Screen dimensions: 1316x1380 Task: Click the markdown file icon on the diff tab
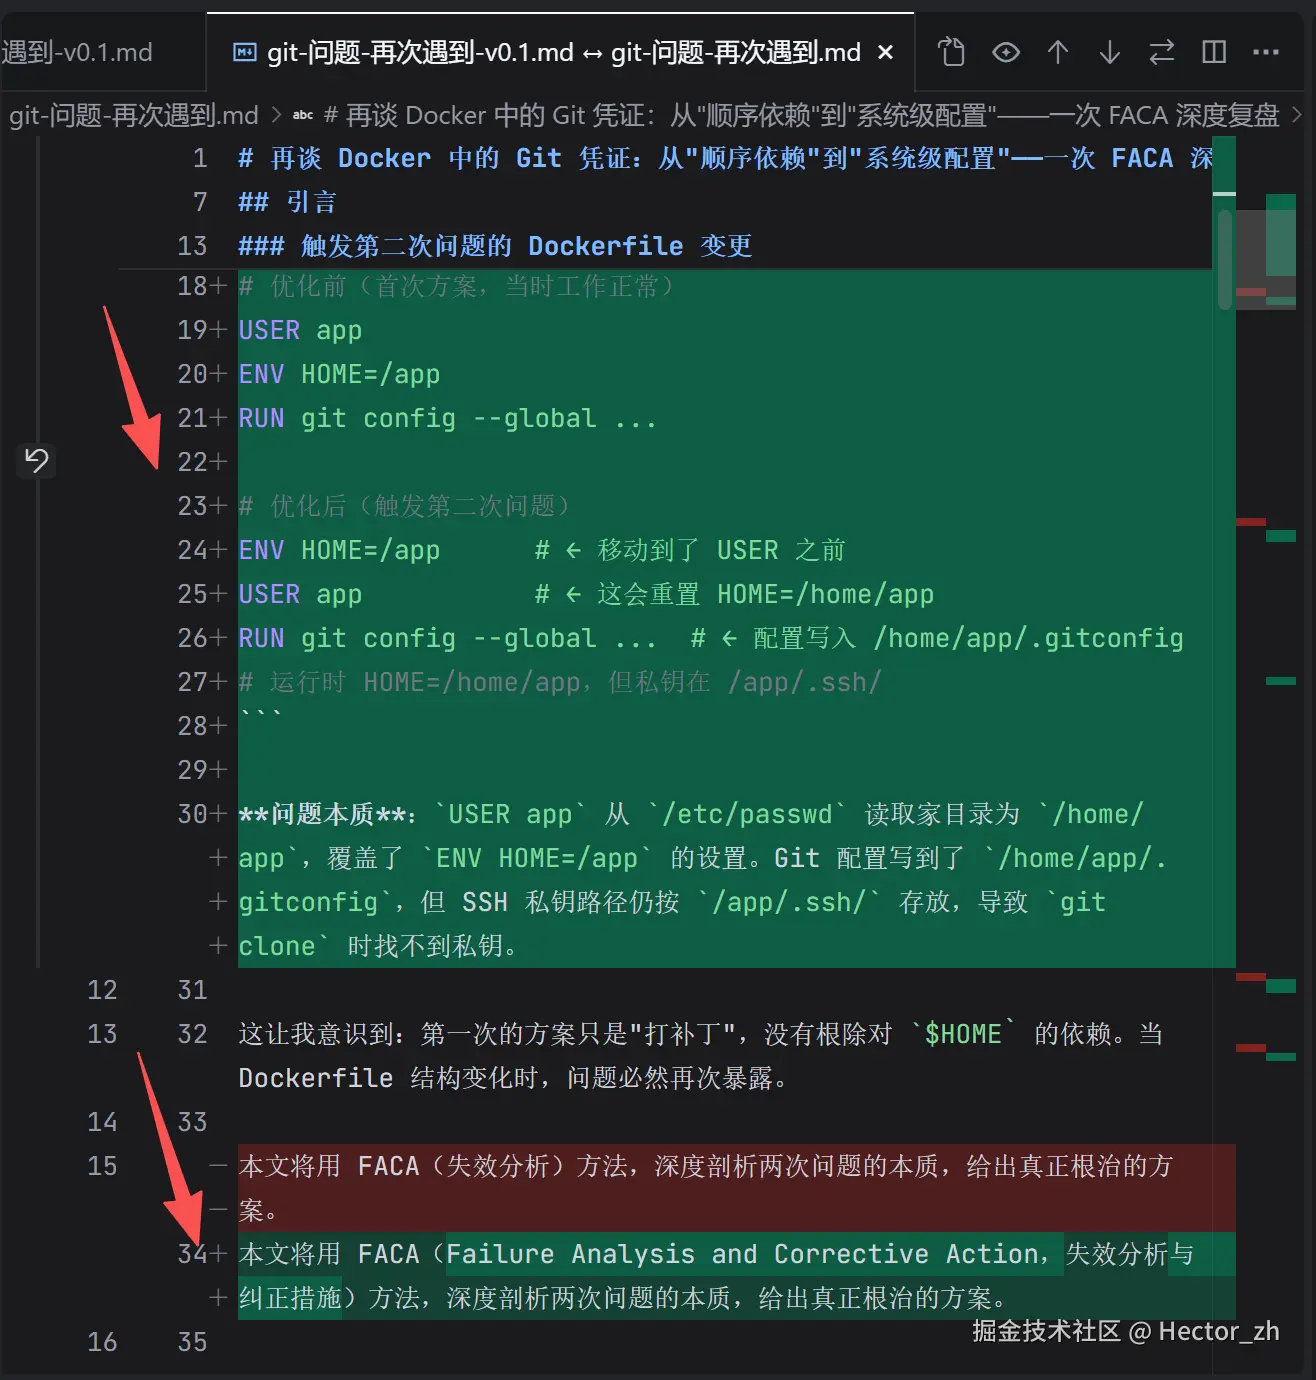pyautogui.click(x=244, y=52)
